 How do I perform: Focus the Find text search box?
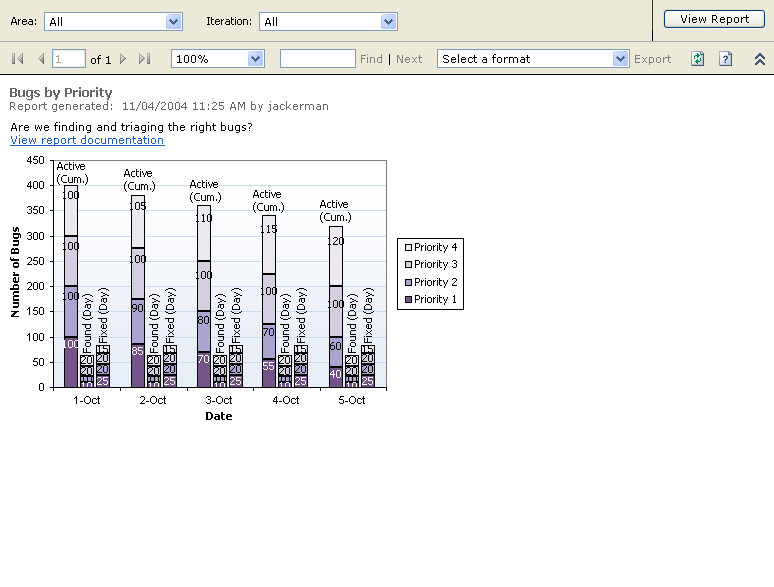coord(317,59)
